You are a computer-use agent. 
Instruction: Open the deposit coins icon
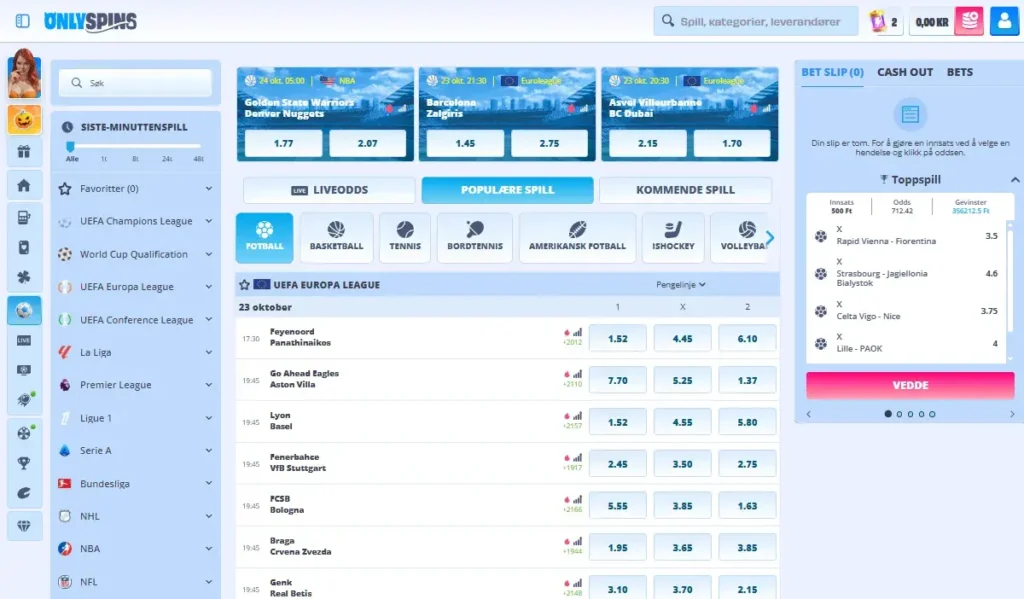[x=969, y=21]
